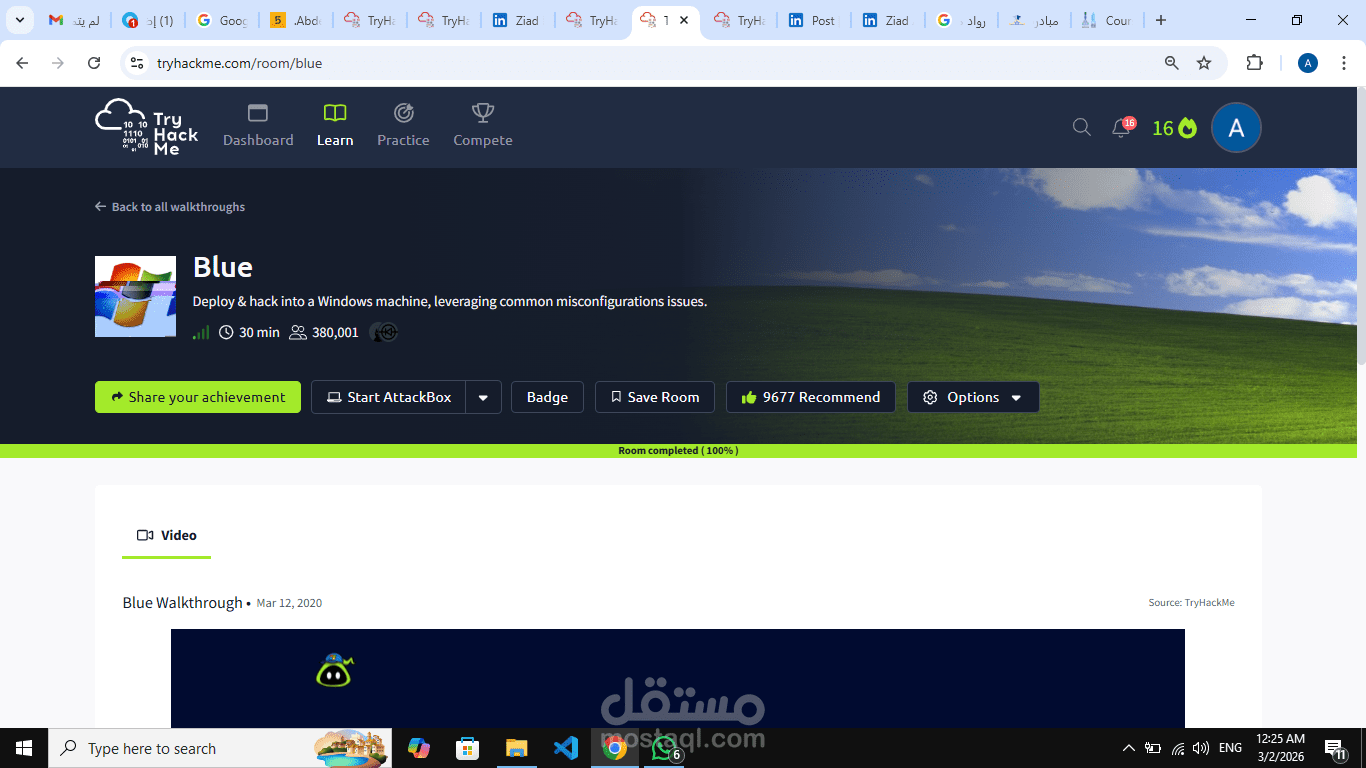
Task: Click the Type here to search box
Action: (x=220, y=748)
